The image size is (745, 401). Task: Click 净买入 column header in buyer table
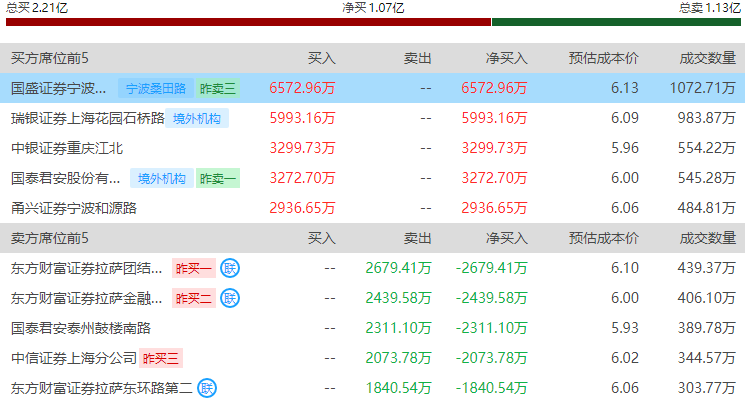506,58
